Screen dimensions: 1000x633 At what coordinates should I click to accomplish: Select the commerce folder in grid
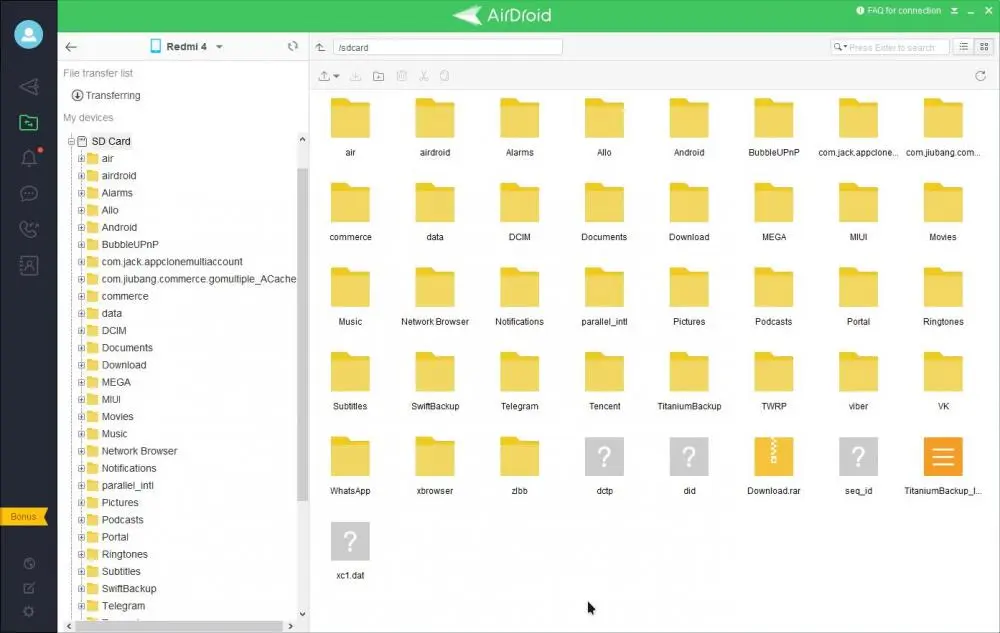350,203
